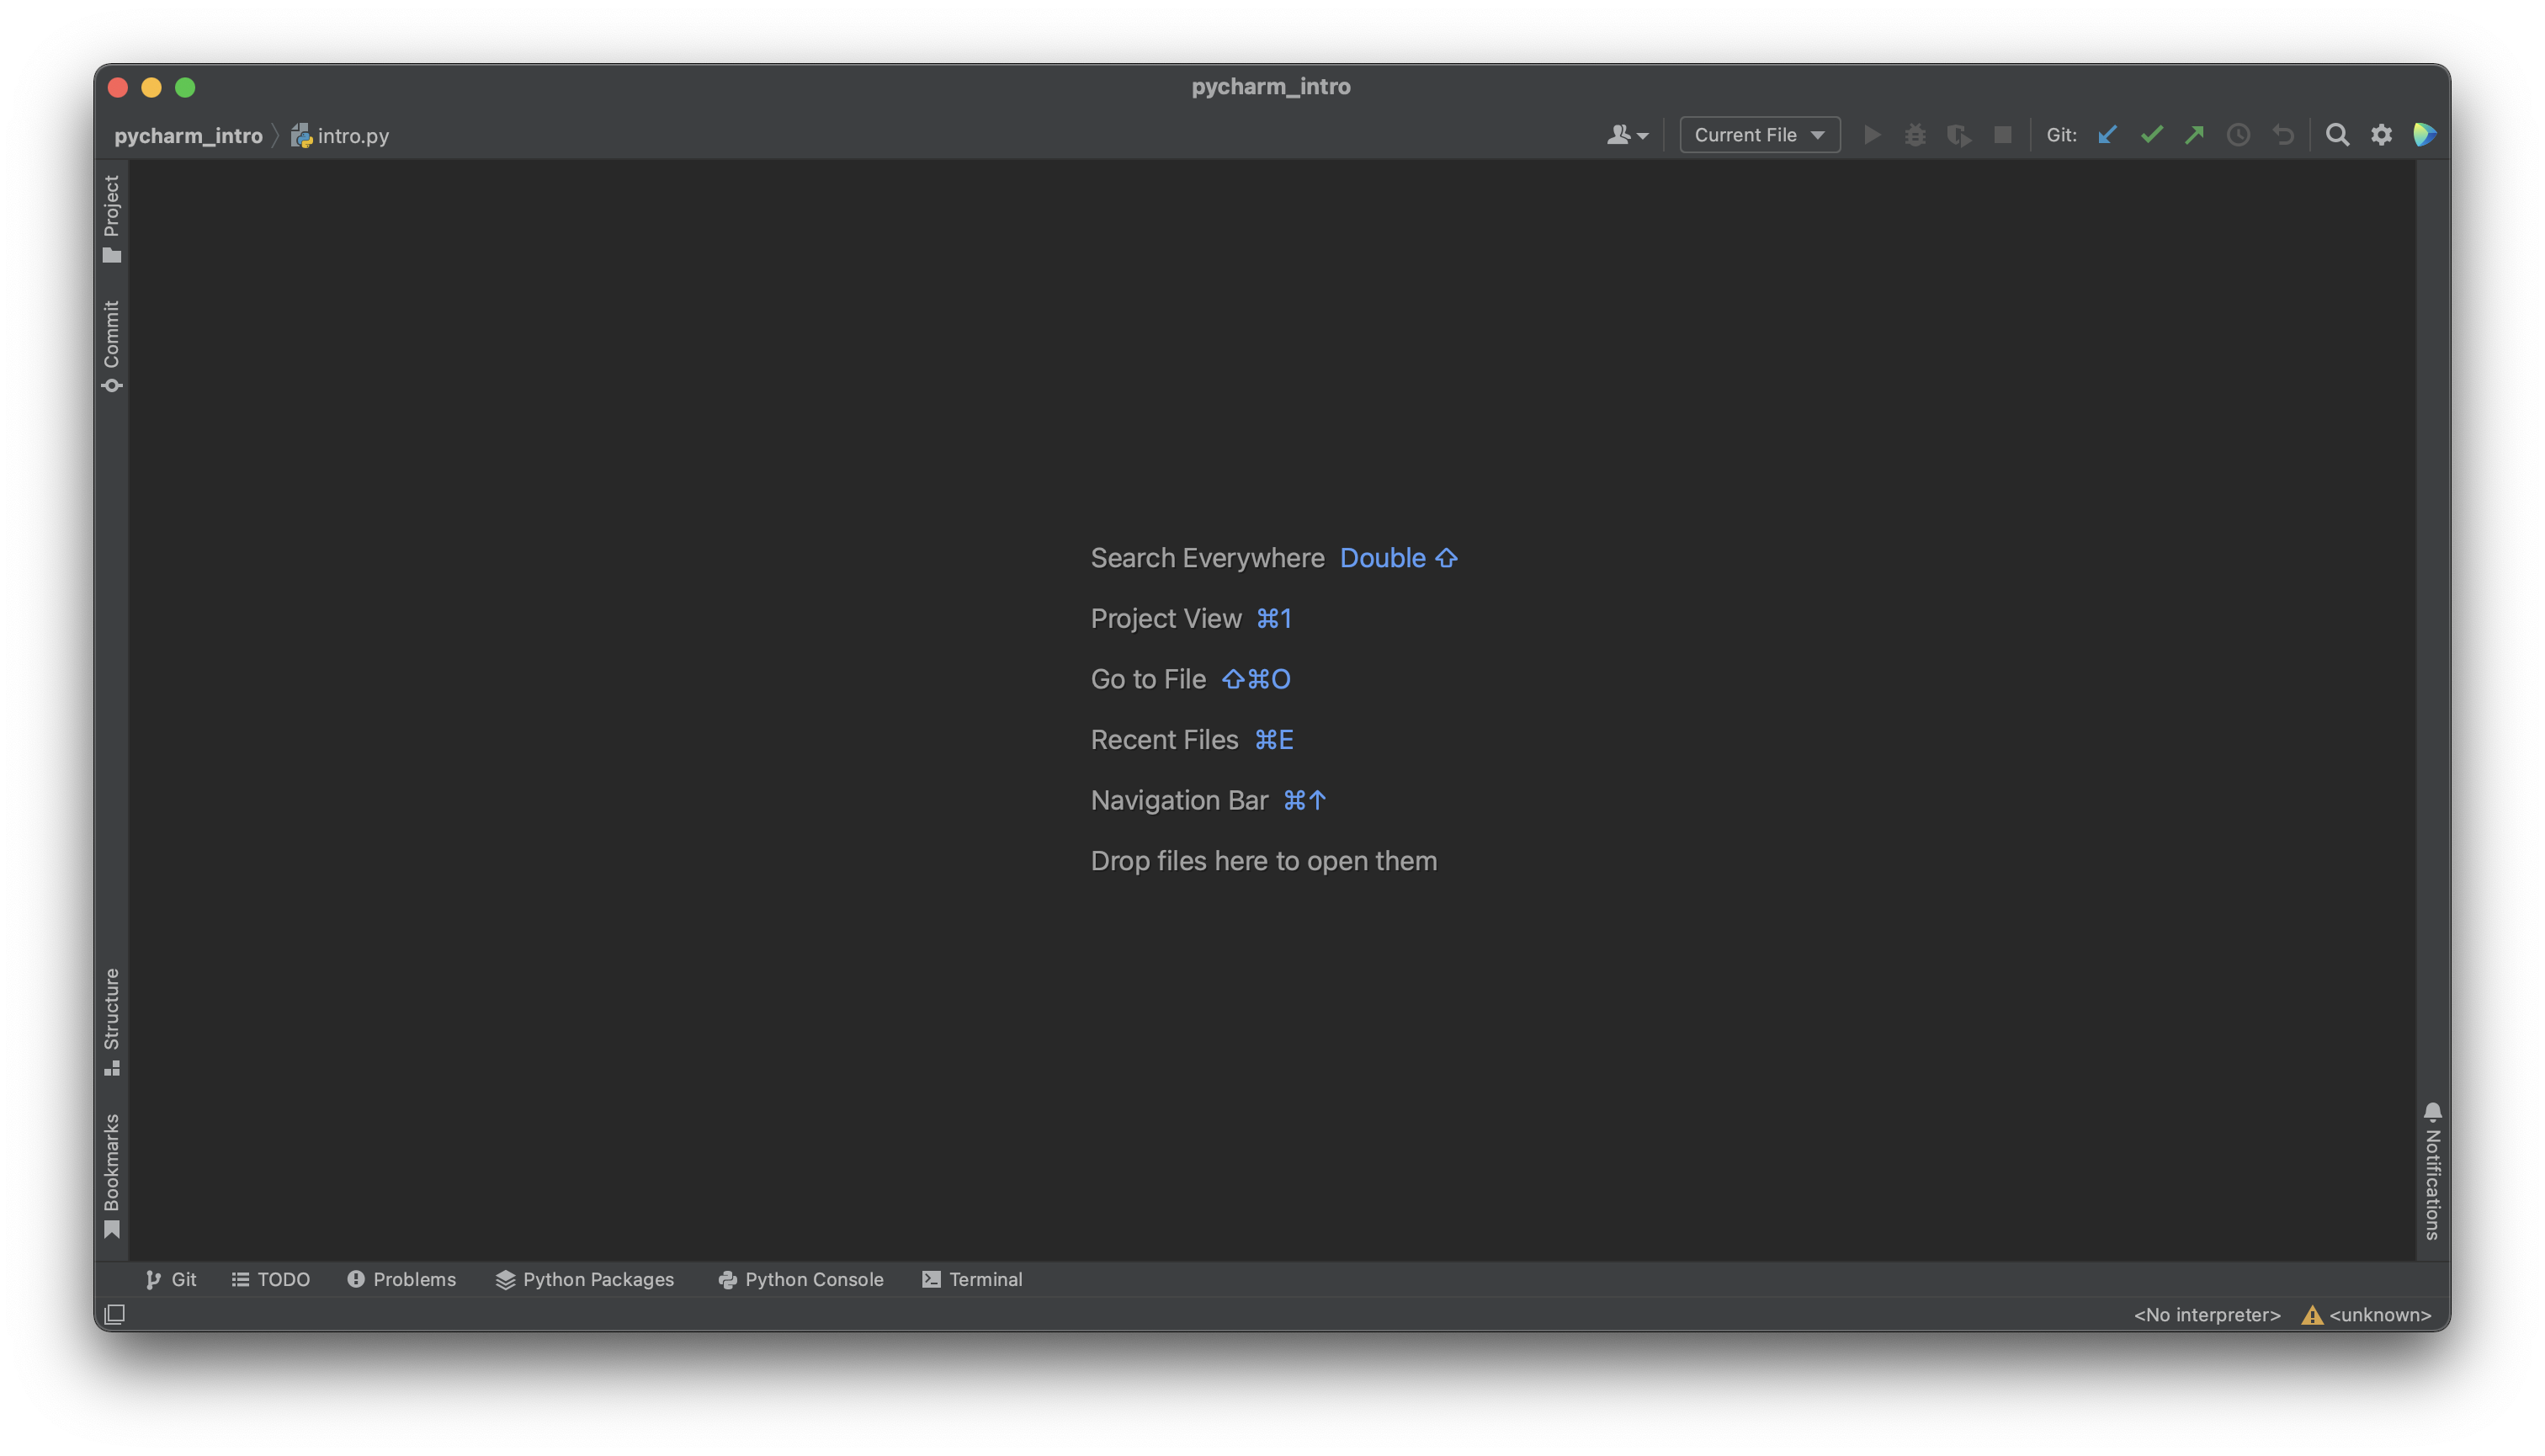Open the Project tool window
The height and width of the screenshot is (1456, 2545).
pyautogui.click(x=111, y=219)
